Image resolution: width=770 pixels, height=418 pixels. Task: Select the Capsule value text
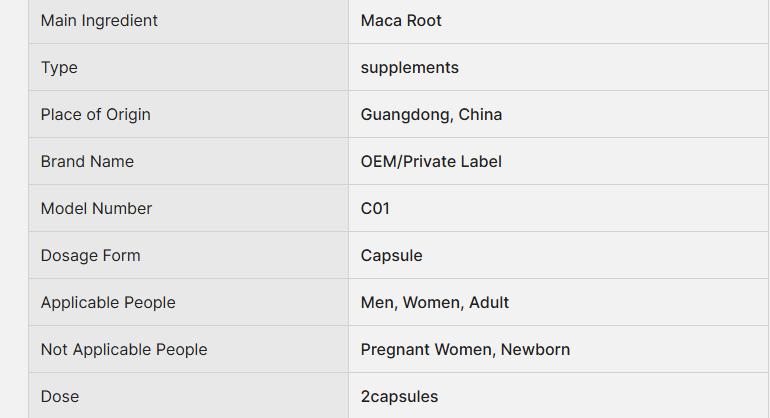tap(391, 256)
